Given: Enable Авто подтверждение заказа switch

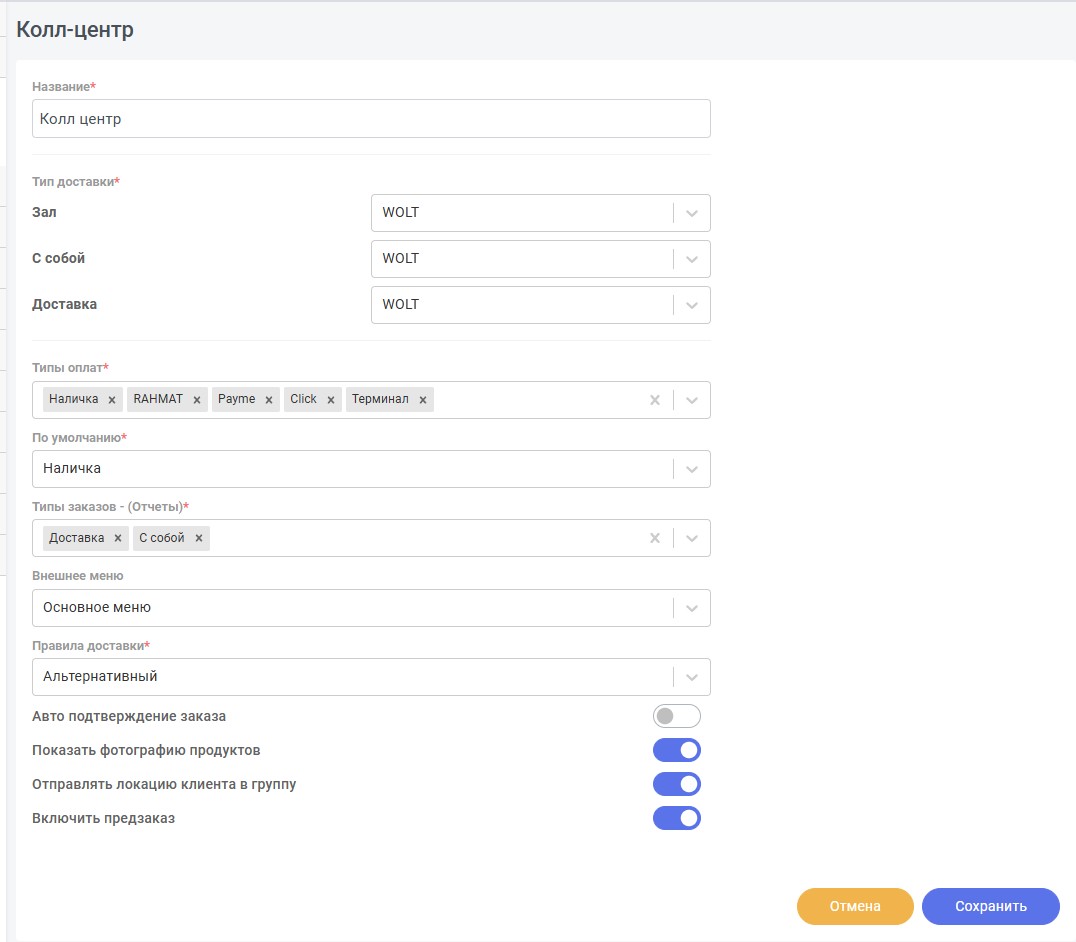Looking at the screenshot, I should coord(677,716).
